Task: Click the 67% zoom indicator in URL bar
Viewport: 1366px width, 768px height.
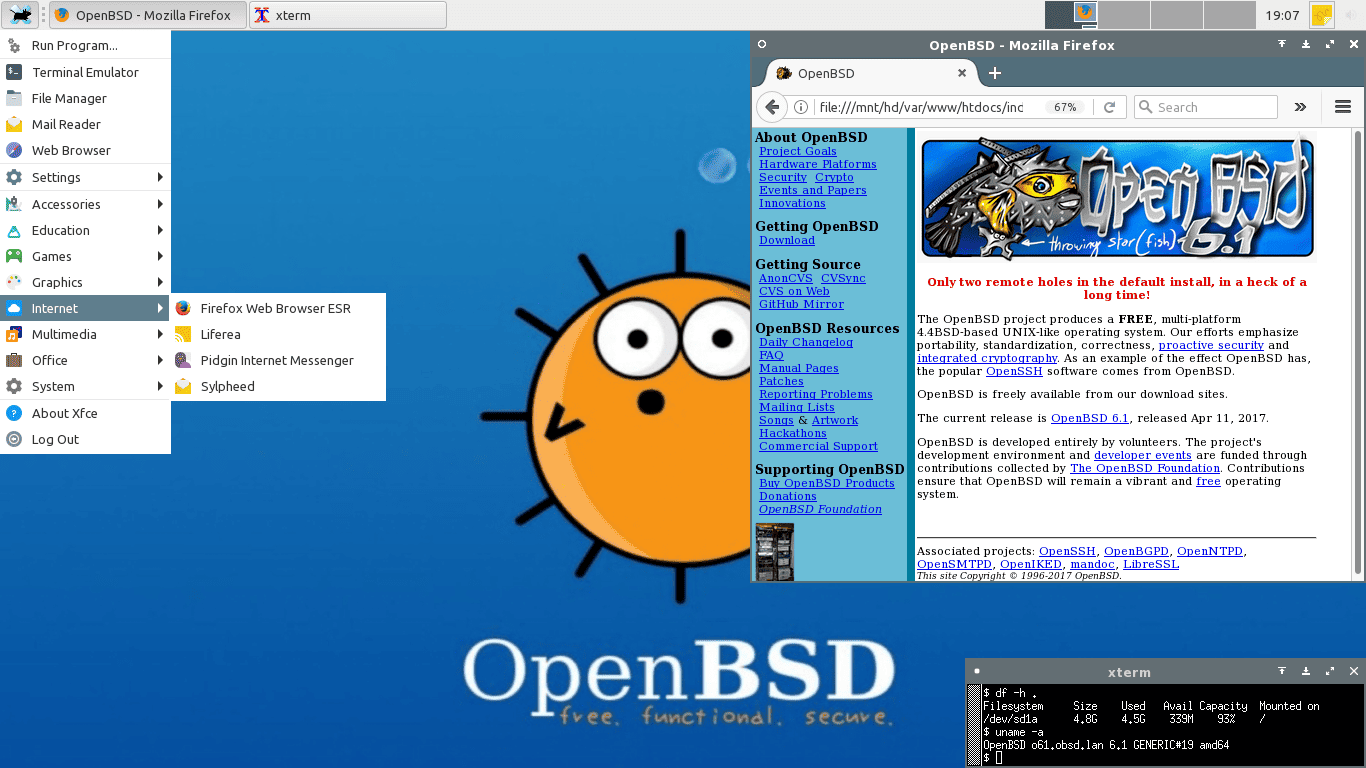Action: tap(1065, 107)
